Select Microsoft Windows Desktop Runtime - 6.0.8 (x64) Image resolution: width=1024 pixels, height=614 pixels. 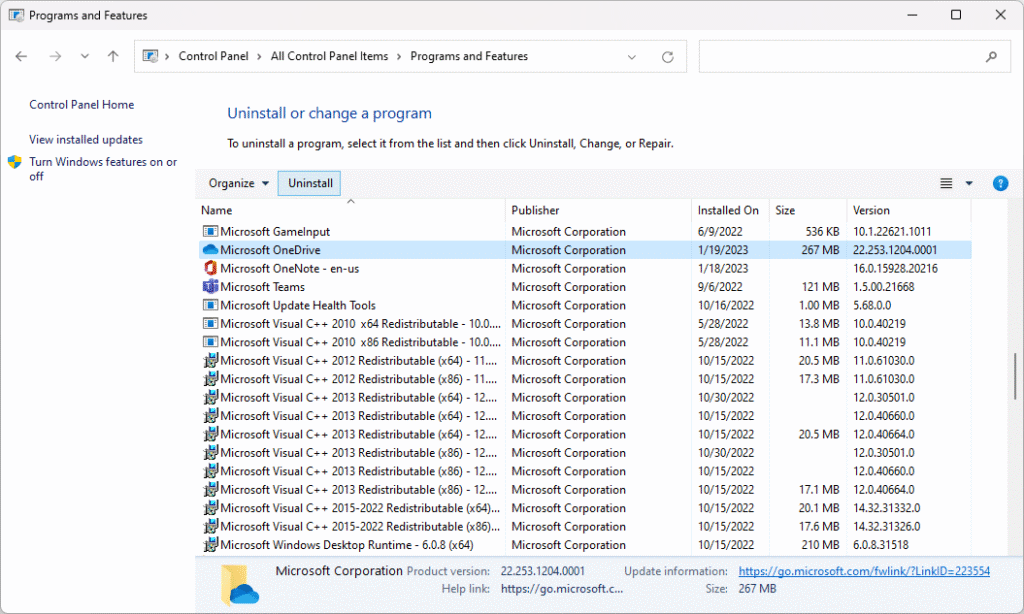(585, 545)
